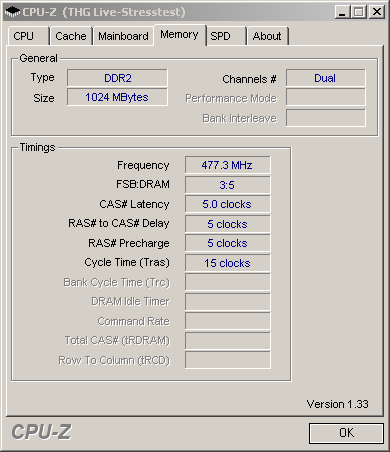Image resolution: width=390 pixels, height=452 pixels.
Task: Select the Mainboard tab
Action: coord(123,36)
